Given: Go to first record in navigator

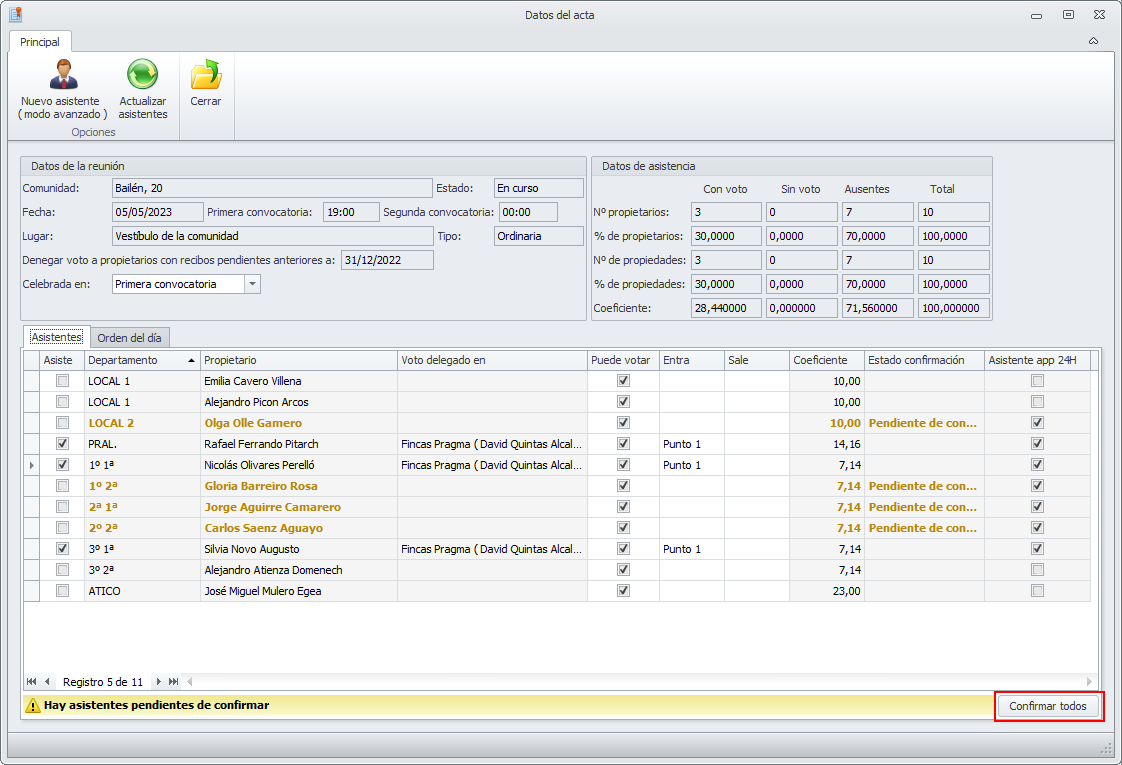Looking at the screenshot, I should point(32,682).
